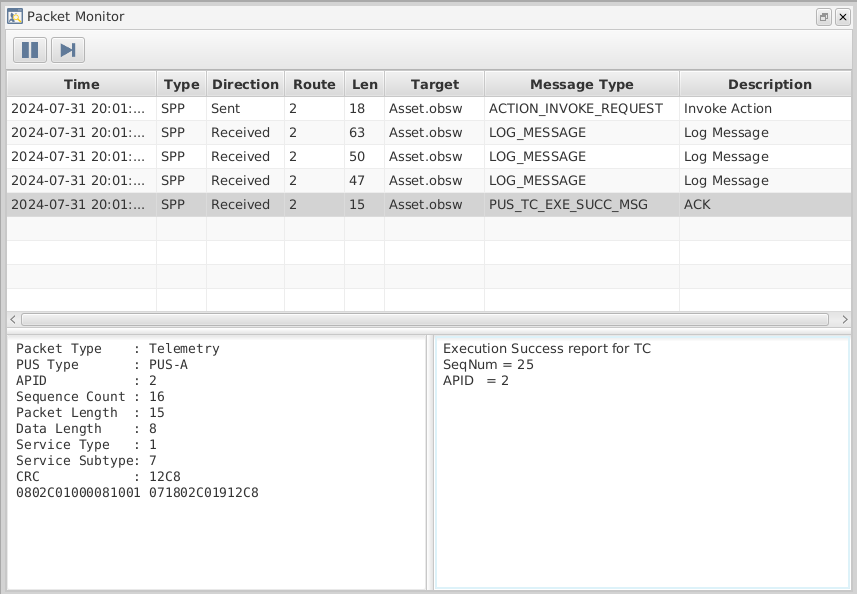Sort packets by the Time column

click(82, 84)
